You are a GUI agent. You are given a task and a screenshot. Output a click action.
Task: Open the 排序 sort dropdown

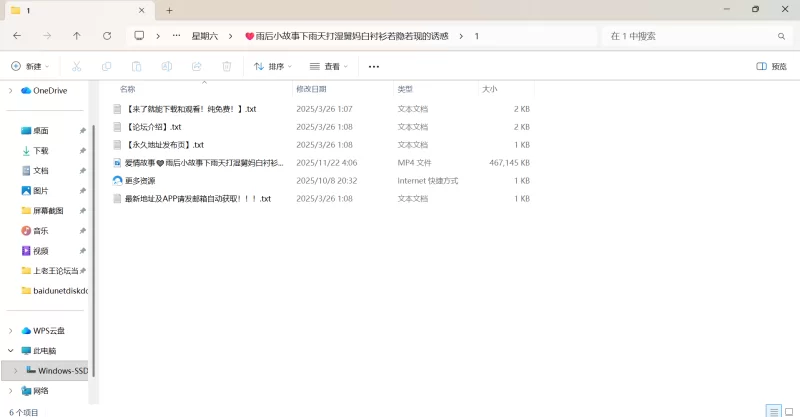(x=273, y=66)
